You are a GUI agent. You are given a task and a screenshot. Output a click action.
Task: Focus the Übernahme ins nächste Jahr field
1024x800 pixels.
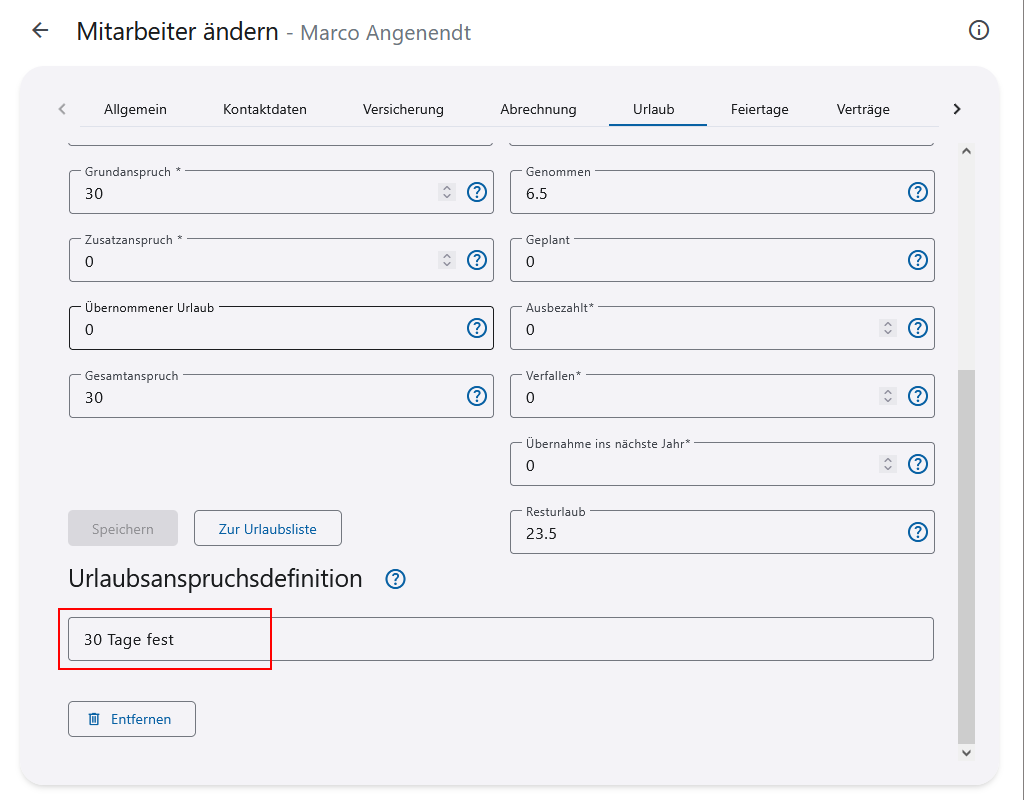point(690,466)
